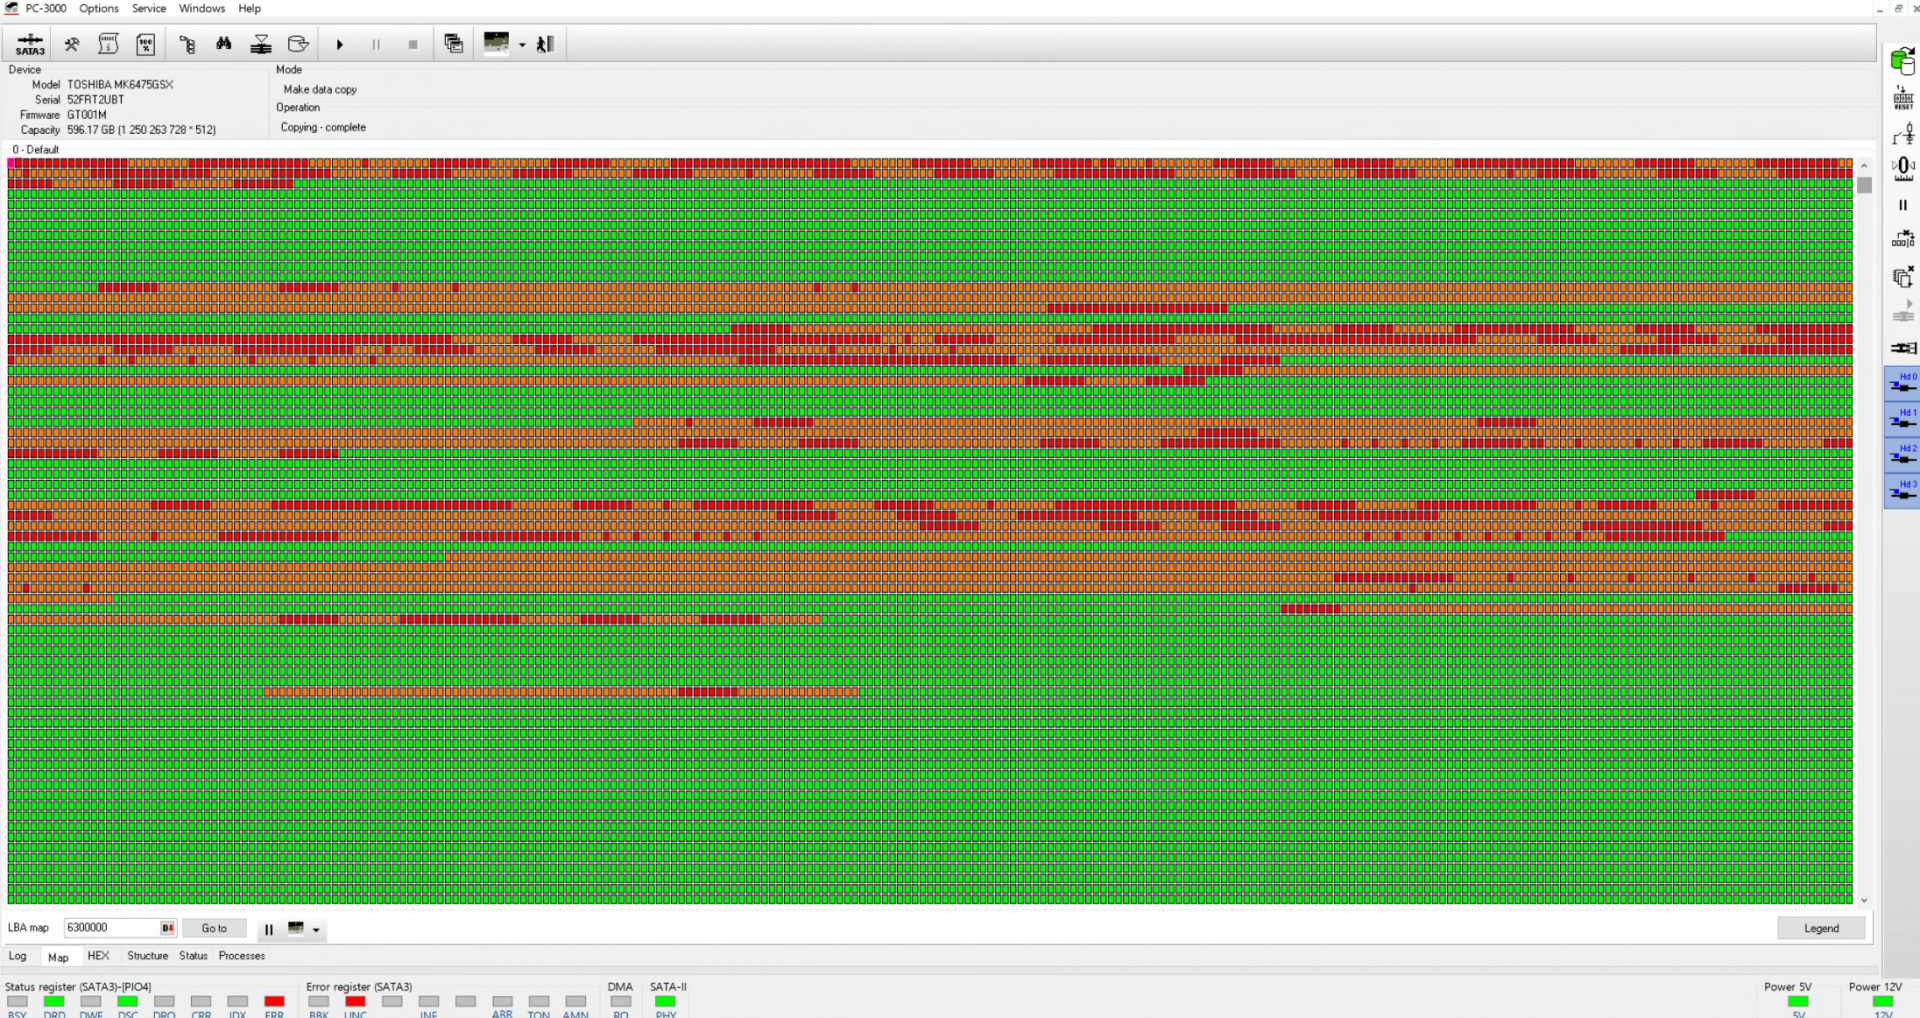Click the red UNC error indicator
This screenshot has height=1018, width=1920.
pos(355,1001)
